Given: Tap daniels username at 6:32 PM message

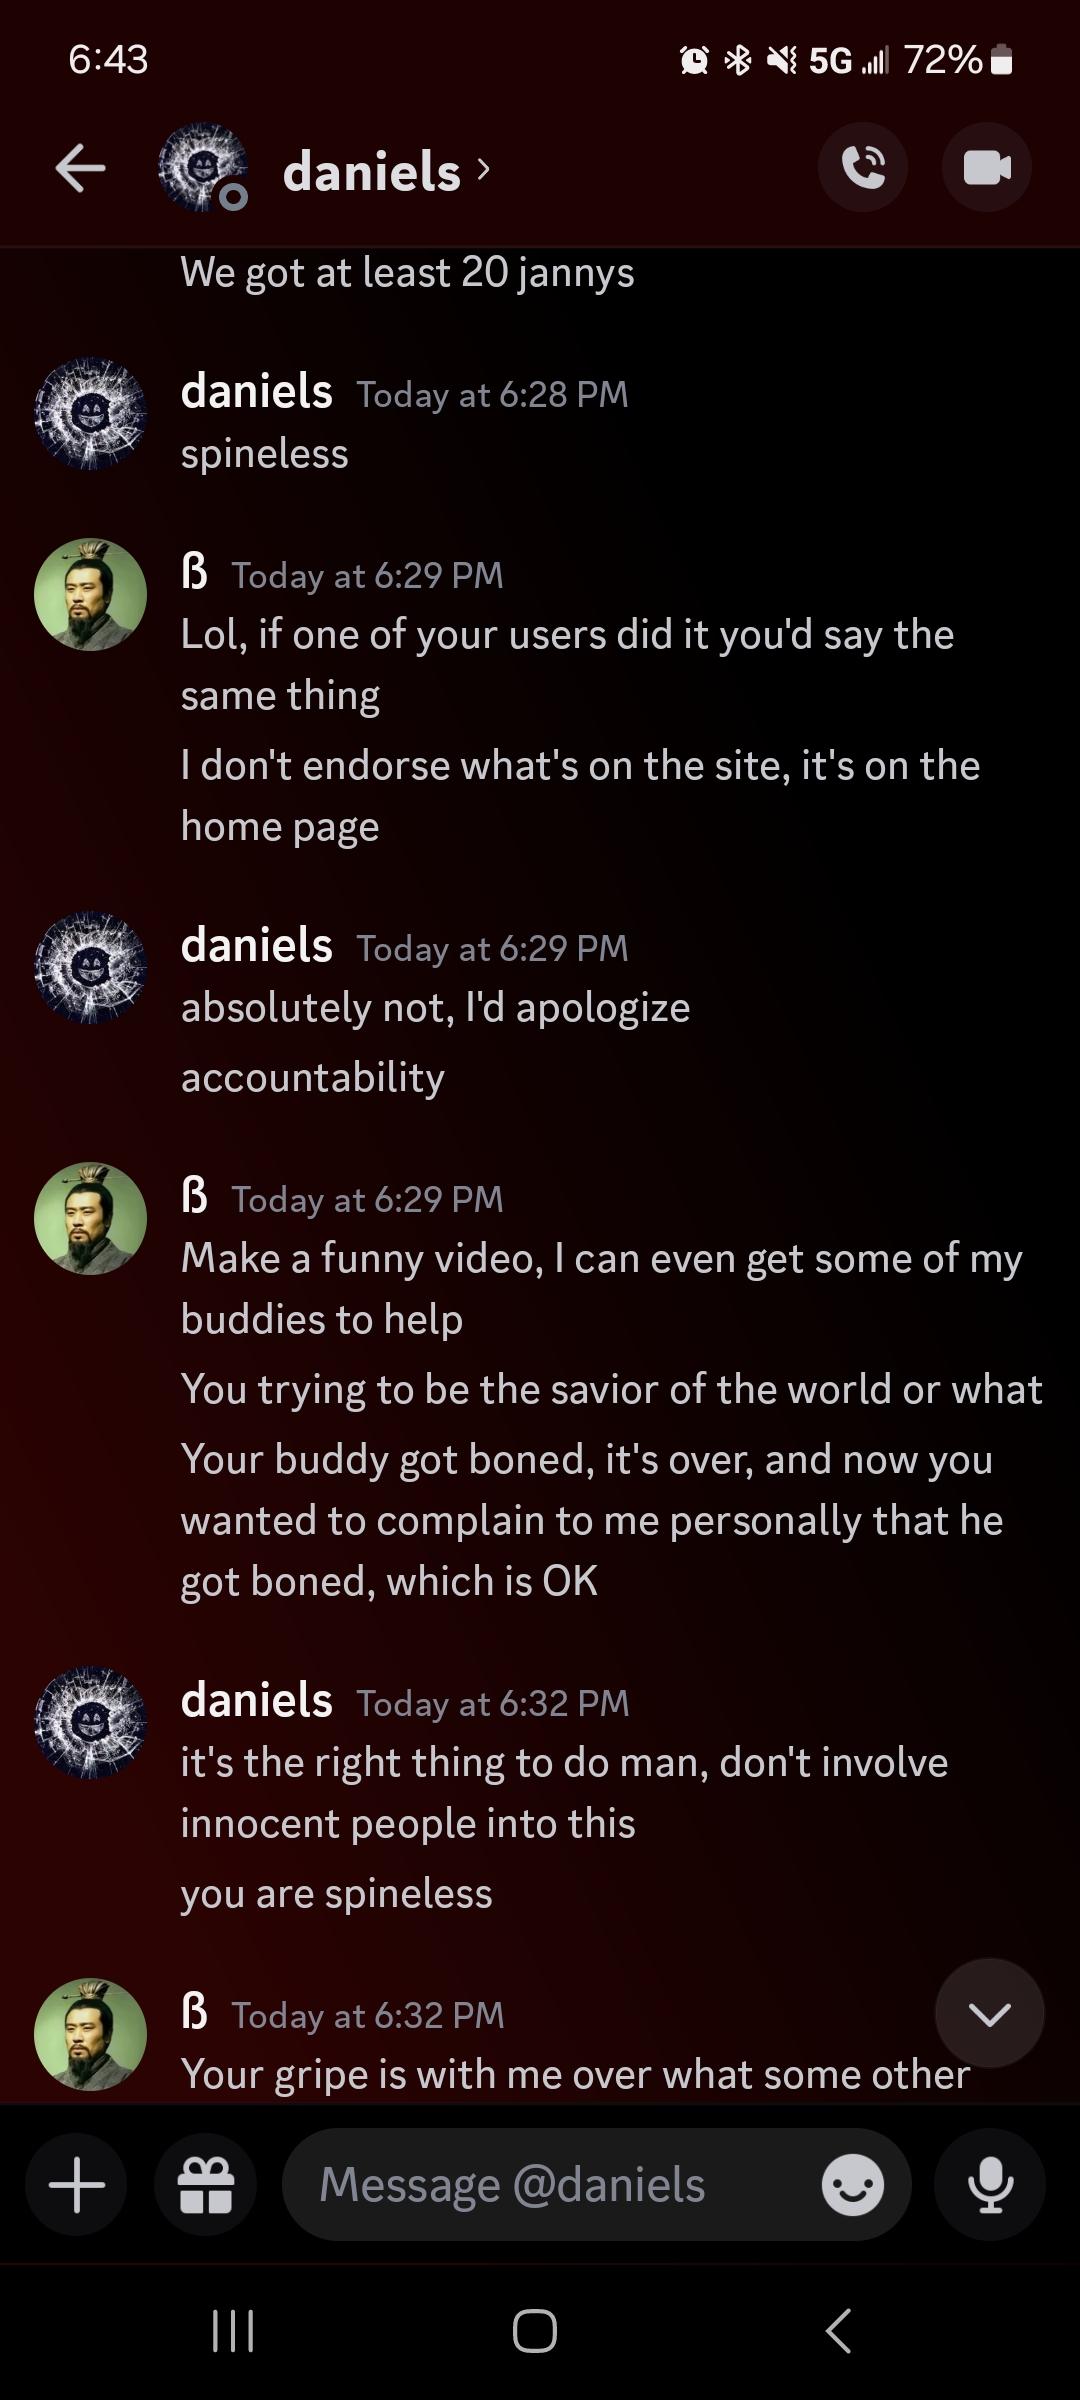Looking at the screenshot, I should pos(256,1701).
